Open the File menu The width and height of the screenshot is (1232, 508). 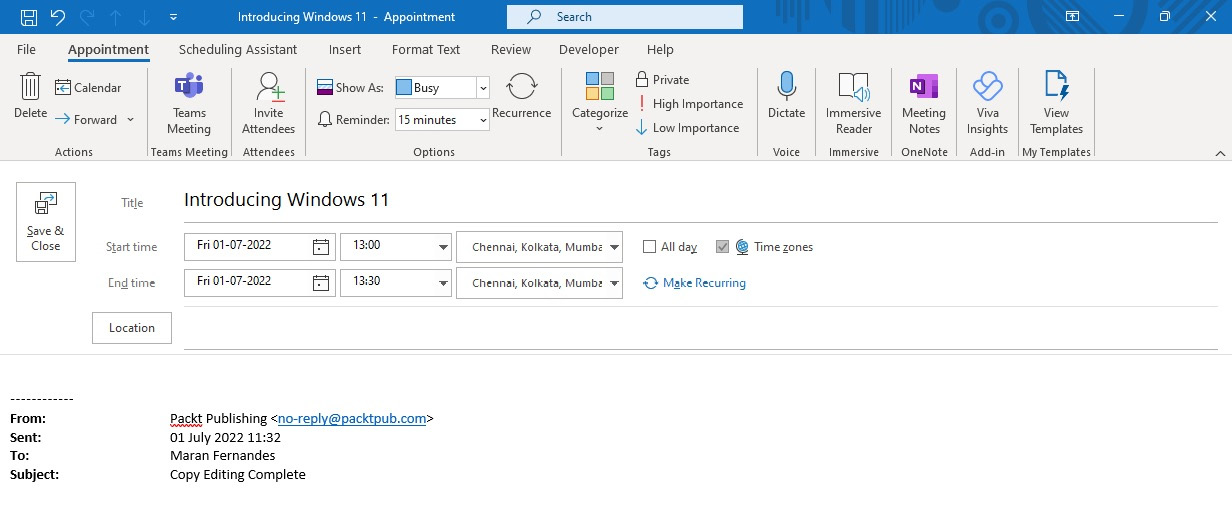click(27, 49)
